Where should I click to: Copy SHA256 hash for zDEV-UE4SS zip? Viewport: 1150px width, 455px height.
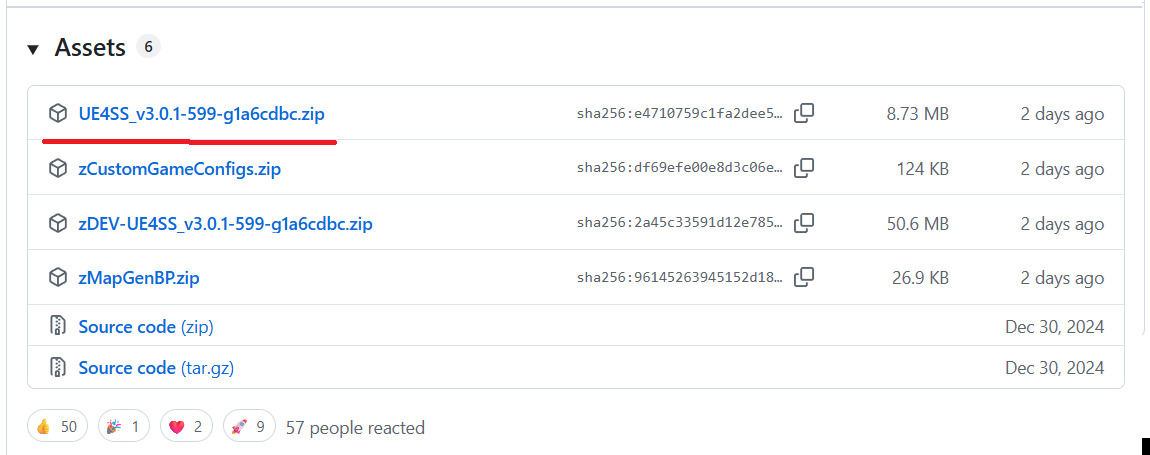(804, 222)
